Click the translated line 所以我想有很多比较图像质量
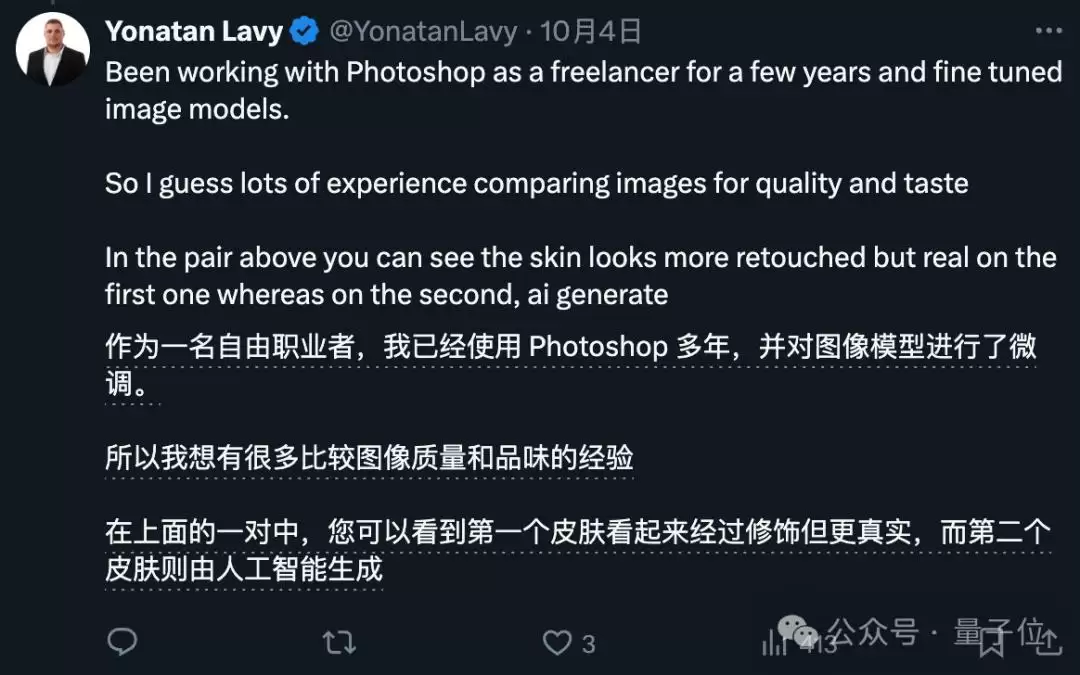The width and height of the screenshot is (1080, 675). click(x=369, y=457)
